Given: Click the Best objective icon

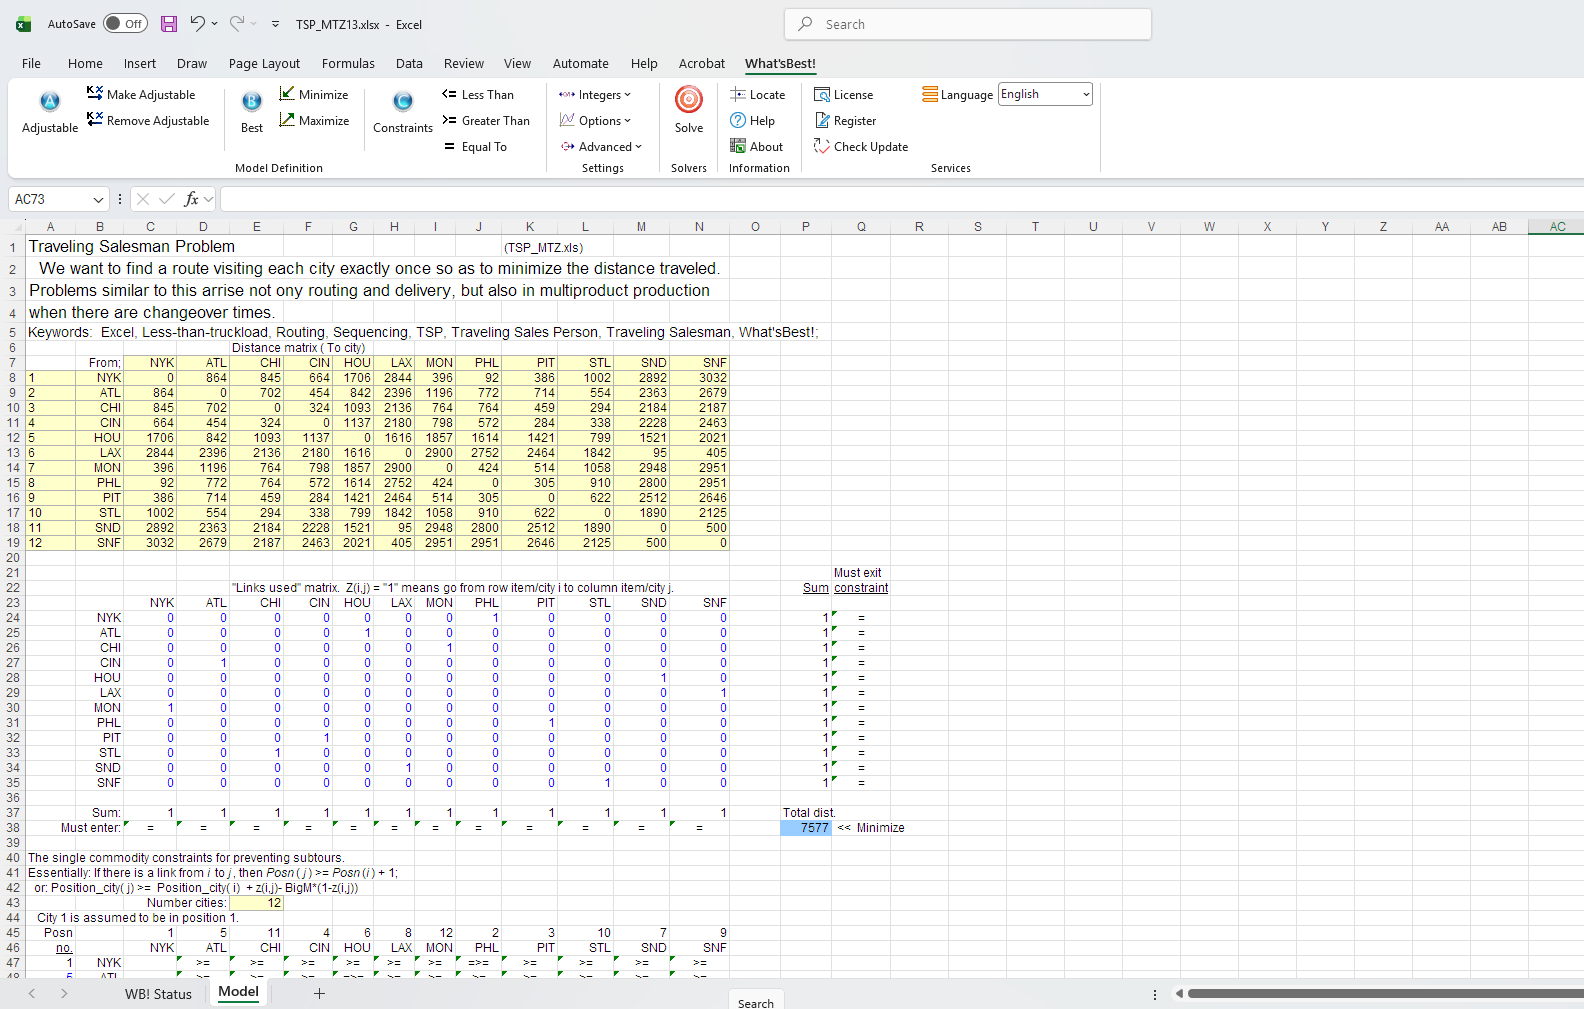Looking at the screenshot, I should (252, 102).
